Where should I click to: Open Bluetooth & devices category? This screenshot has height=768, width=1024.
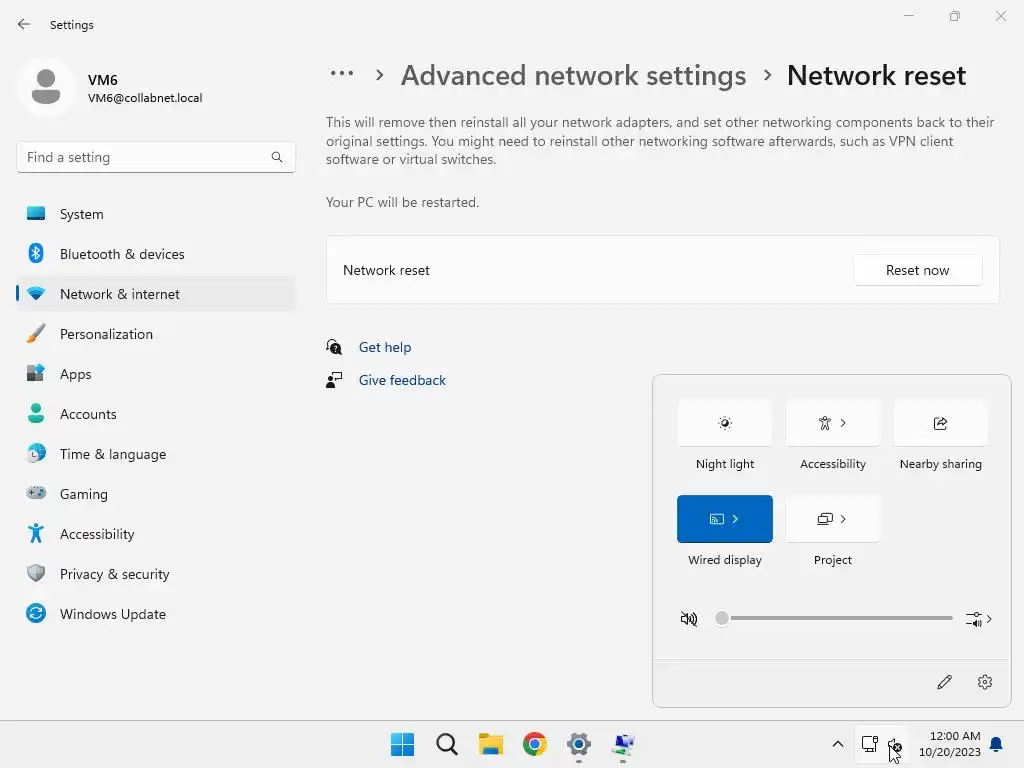pyautogui.click(x=155, y=254)
